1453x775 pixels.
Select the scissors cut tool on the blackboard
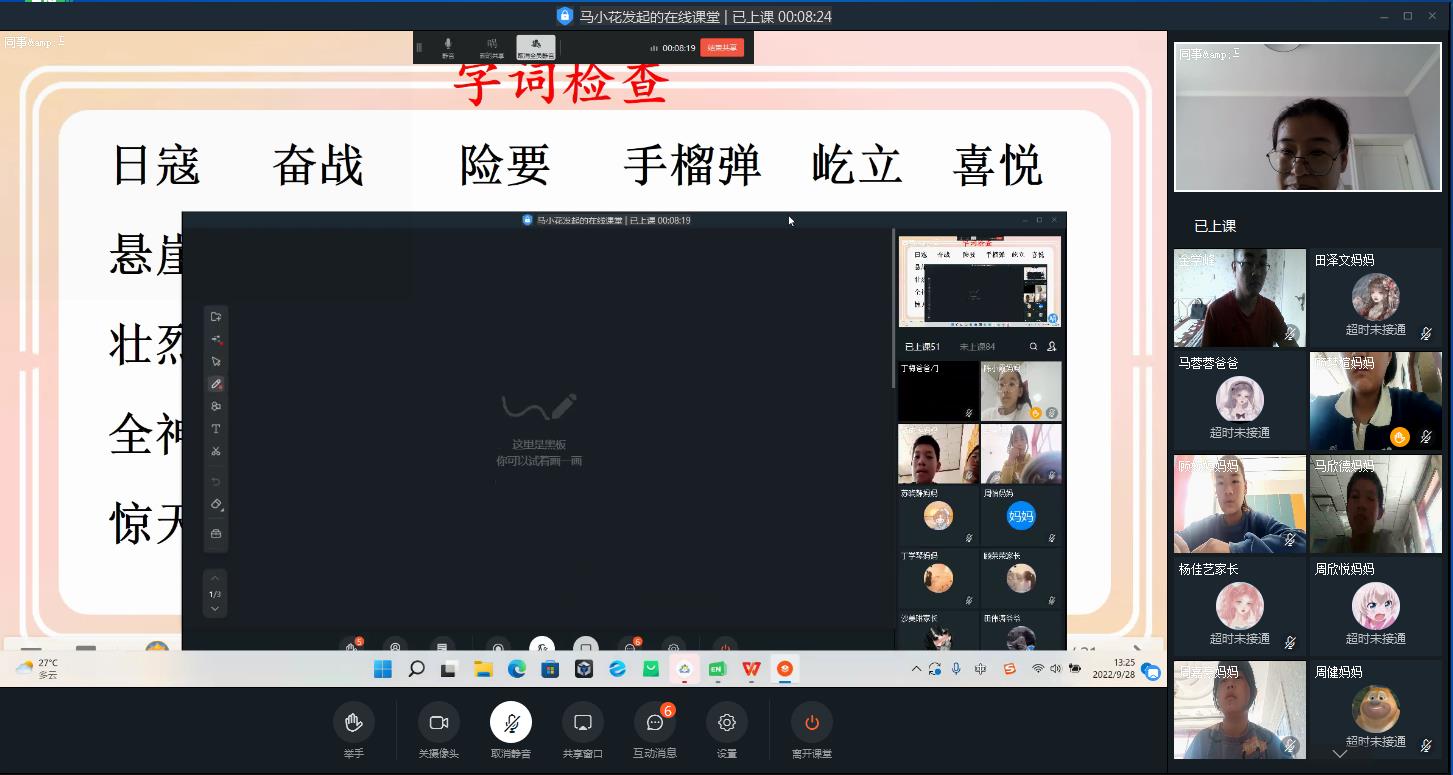click(x=216, y=451)
